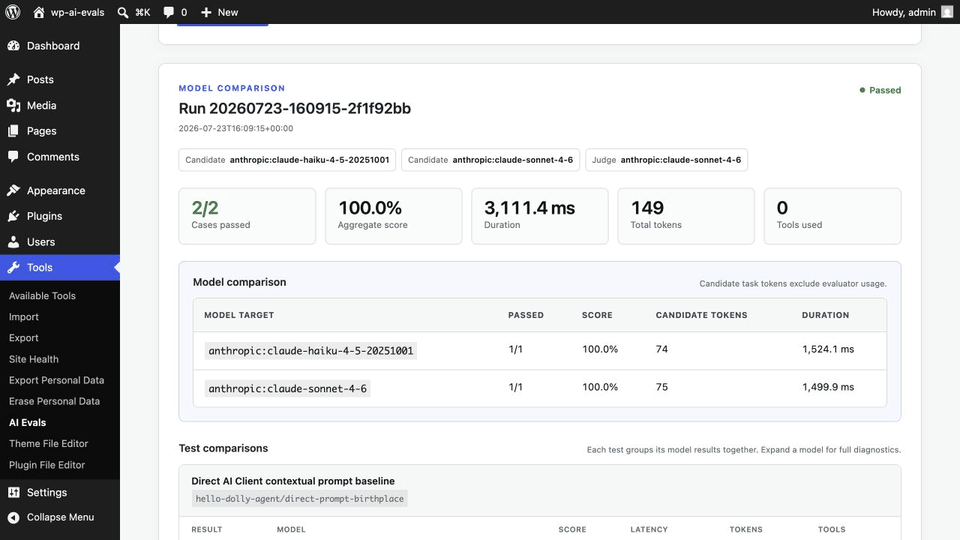Open the Import submenu link
Screen dimensions: 960x540
(24, 317)
